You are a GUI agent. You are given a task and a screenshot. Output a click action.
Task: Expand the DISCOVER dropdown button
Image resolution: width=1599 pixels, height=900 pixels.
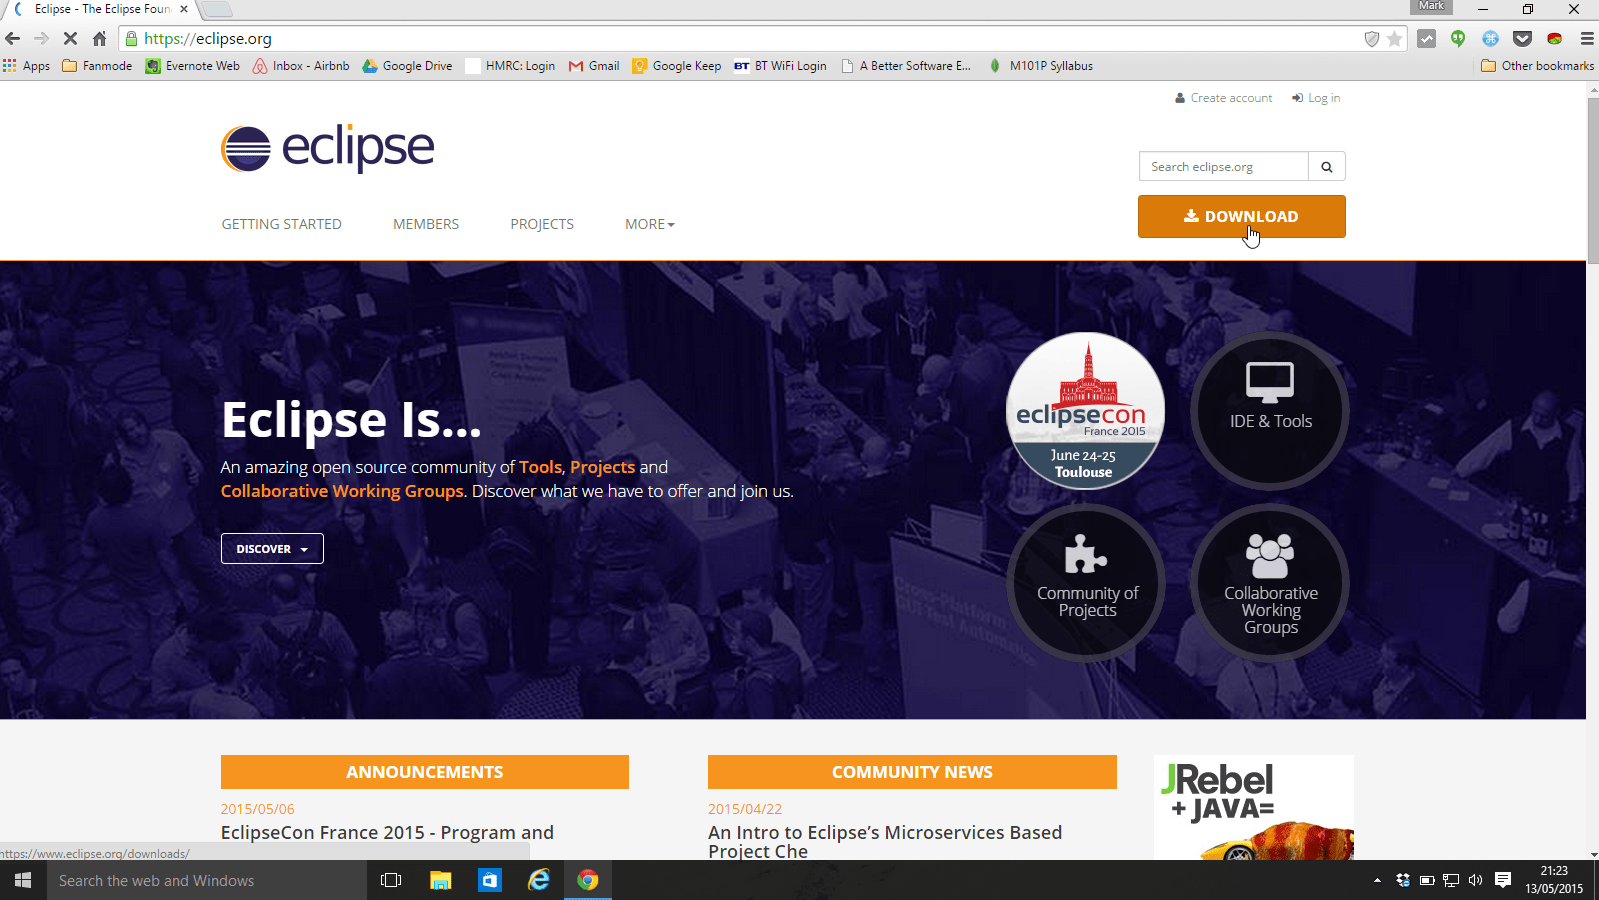click(272, 549)
